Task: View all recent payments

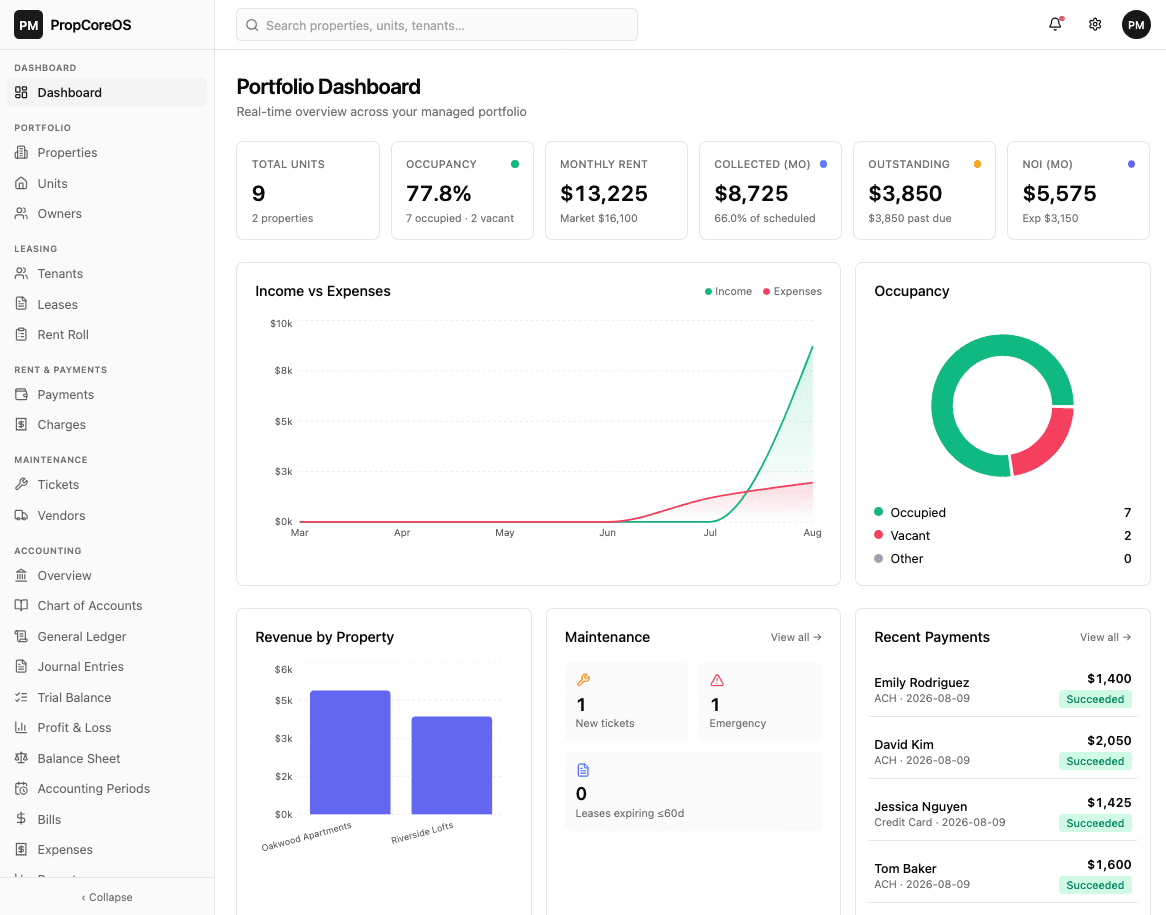Action: tap(1105, 638)
